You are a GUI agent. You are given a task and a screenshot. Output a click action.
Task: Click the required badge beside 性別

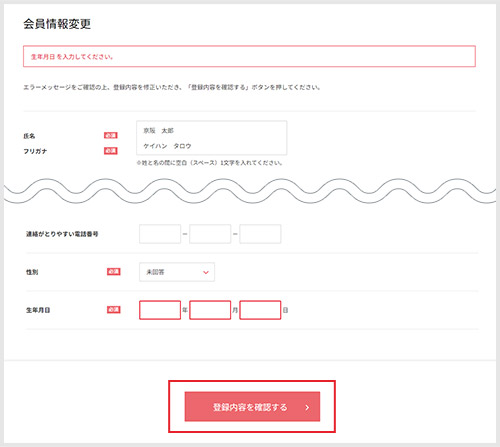coord(114,272)
